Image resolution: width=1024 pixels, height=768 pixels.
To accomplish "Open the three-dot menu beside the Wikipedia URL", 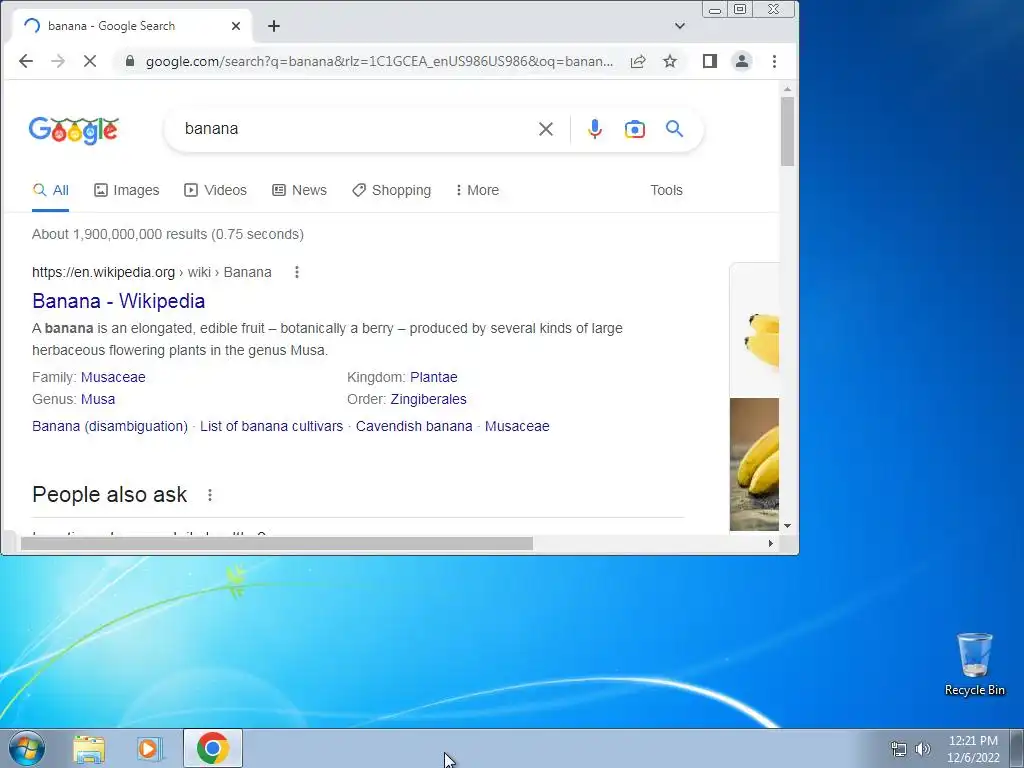I will point(296,272).
